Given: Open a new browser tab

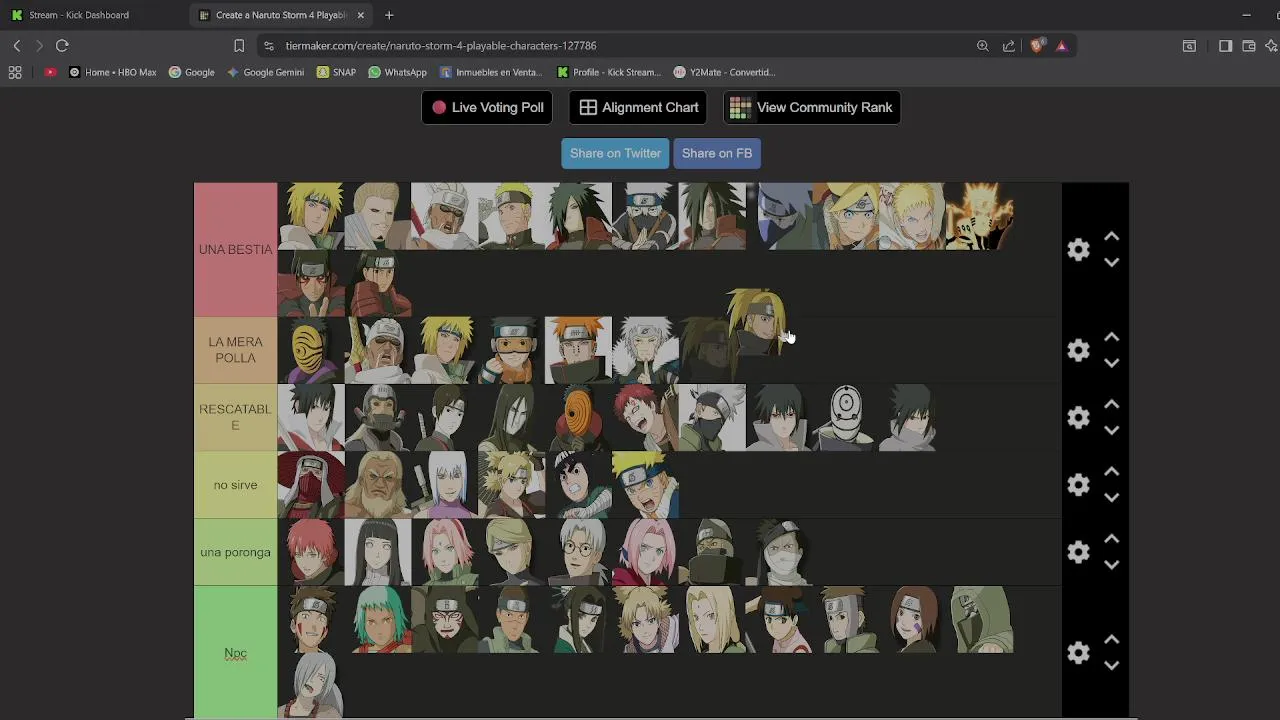Looking at the screenshot, I should click(x=389, y=15).
